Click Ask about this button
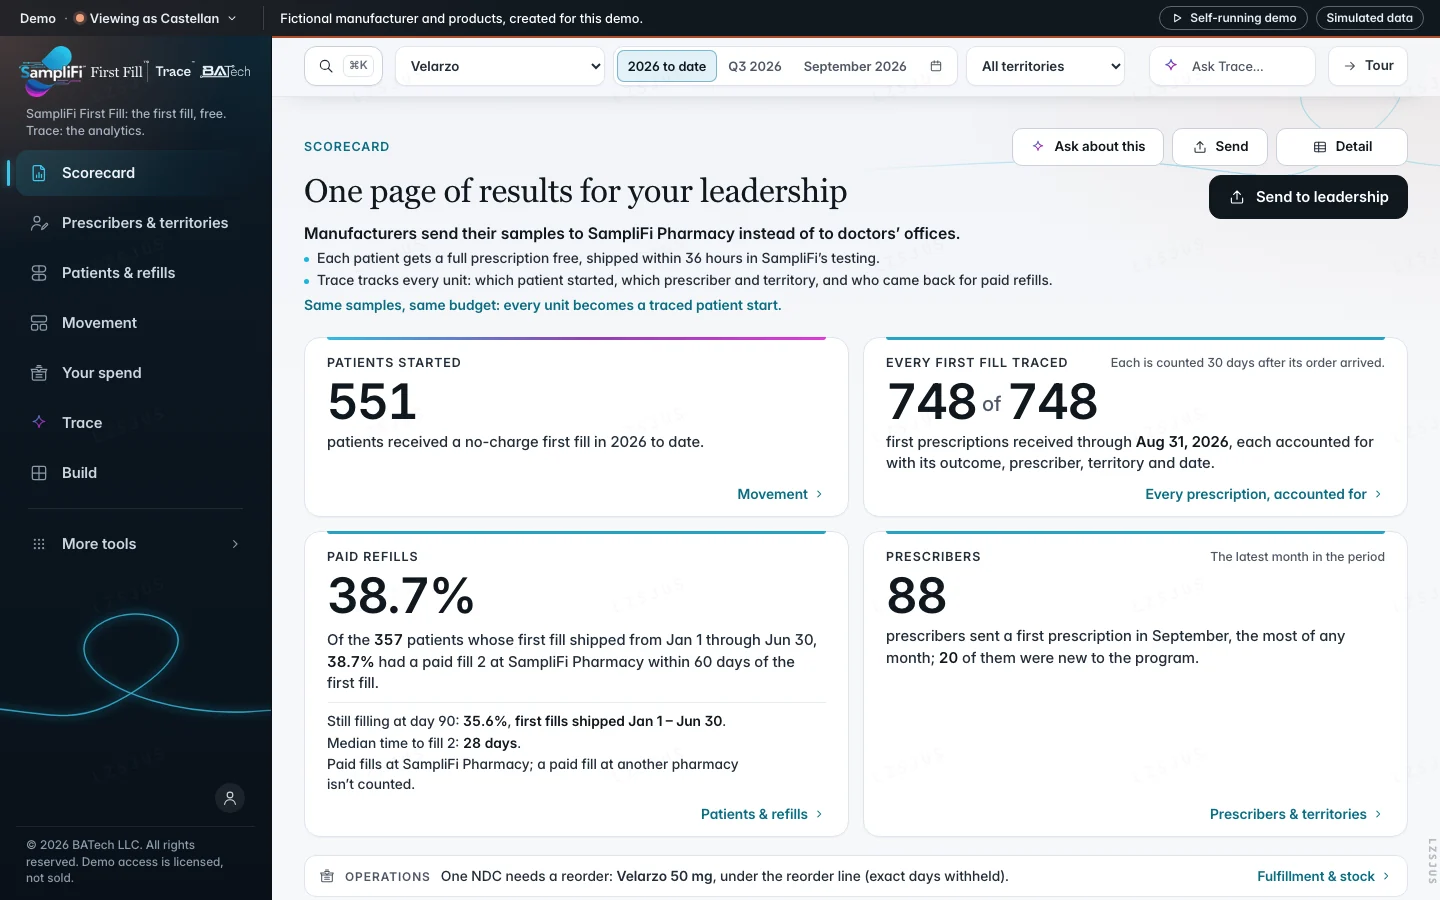The image size is (1440, 900). click(1088, 147)
